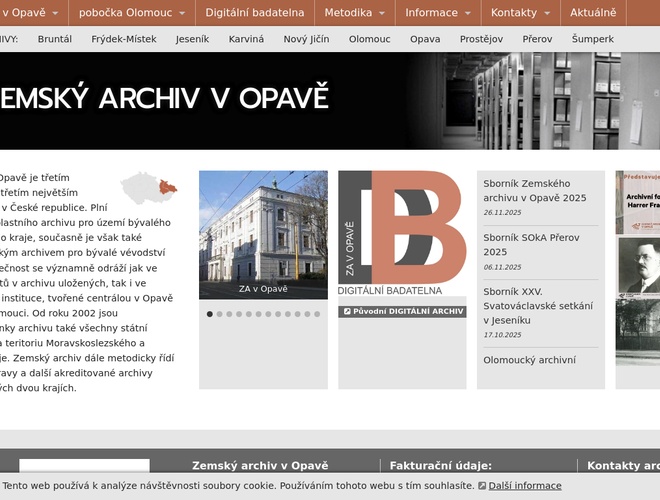Open the Šumperk archive link
The width and height of the screenshot is (660, 500).
coord(593,39)
